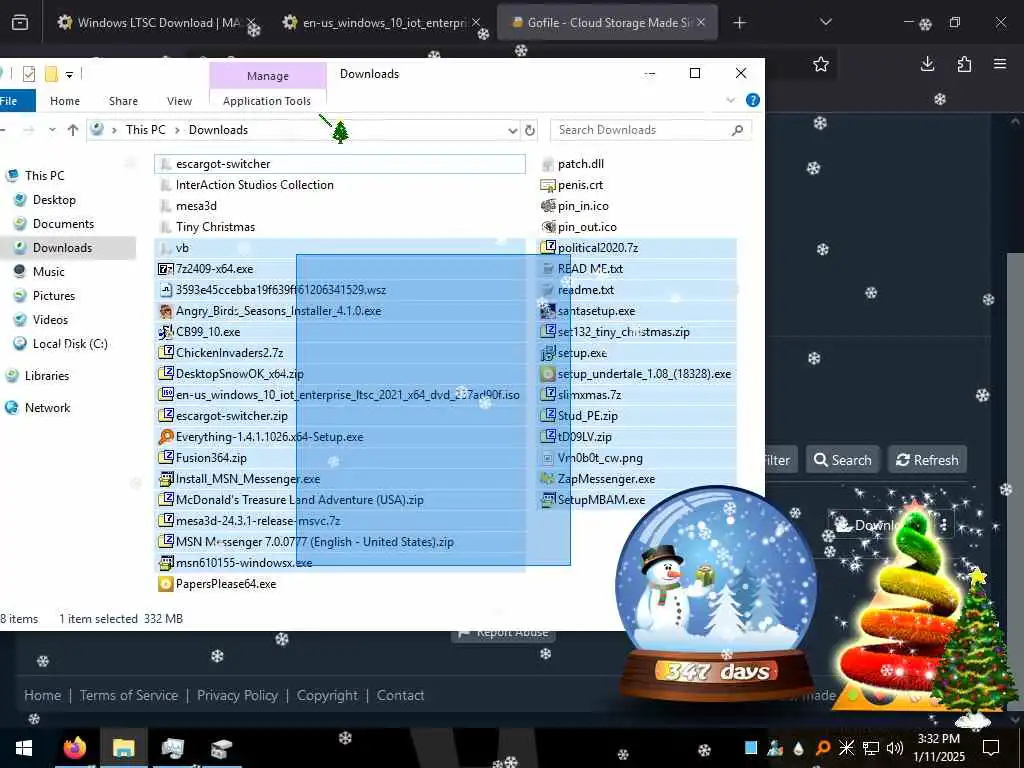Open the Contact footer link

click(x=400, y=696)
